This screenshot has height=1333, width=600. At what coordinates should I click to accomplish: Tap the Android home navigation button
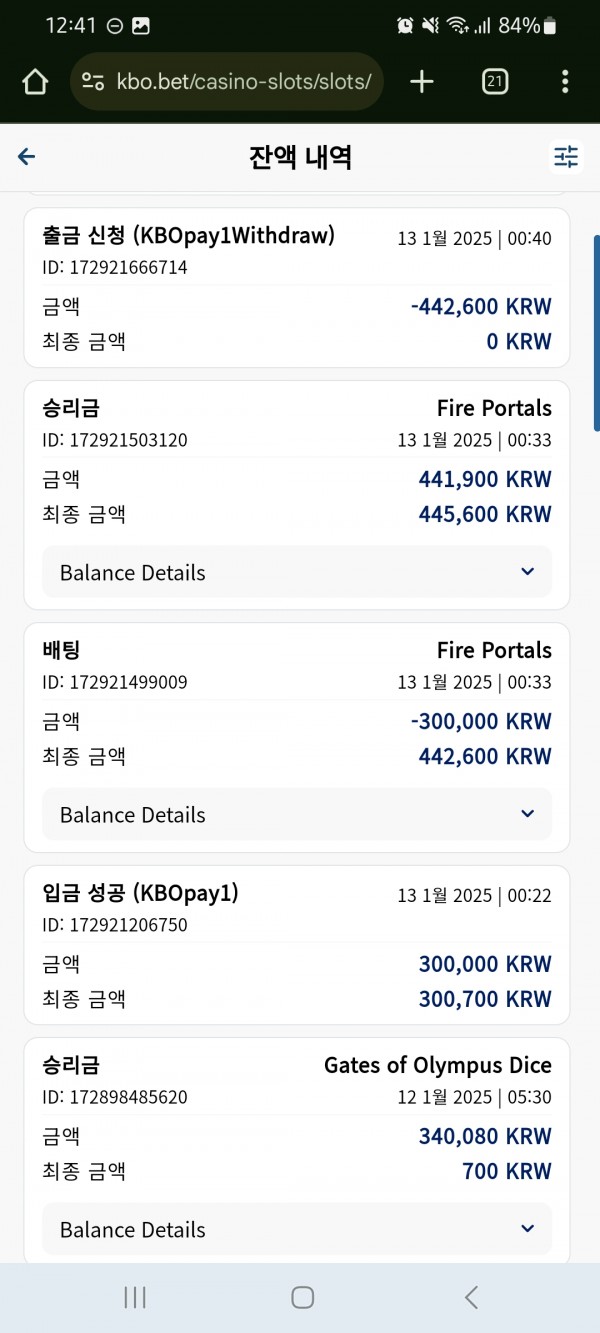pos(302,1297)
